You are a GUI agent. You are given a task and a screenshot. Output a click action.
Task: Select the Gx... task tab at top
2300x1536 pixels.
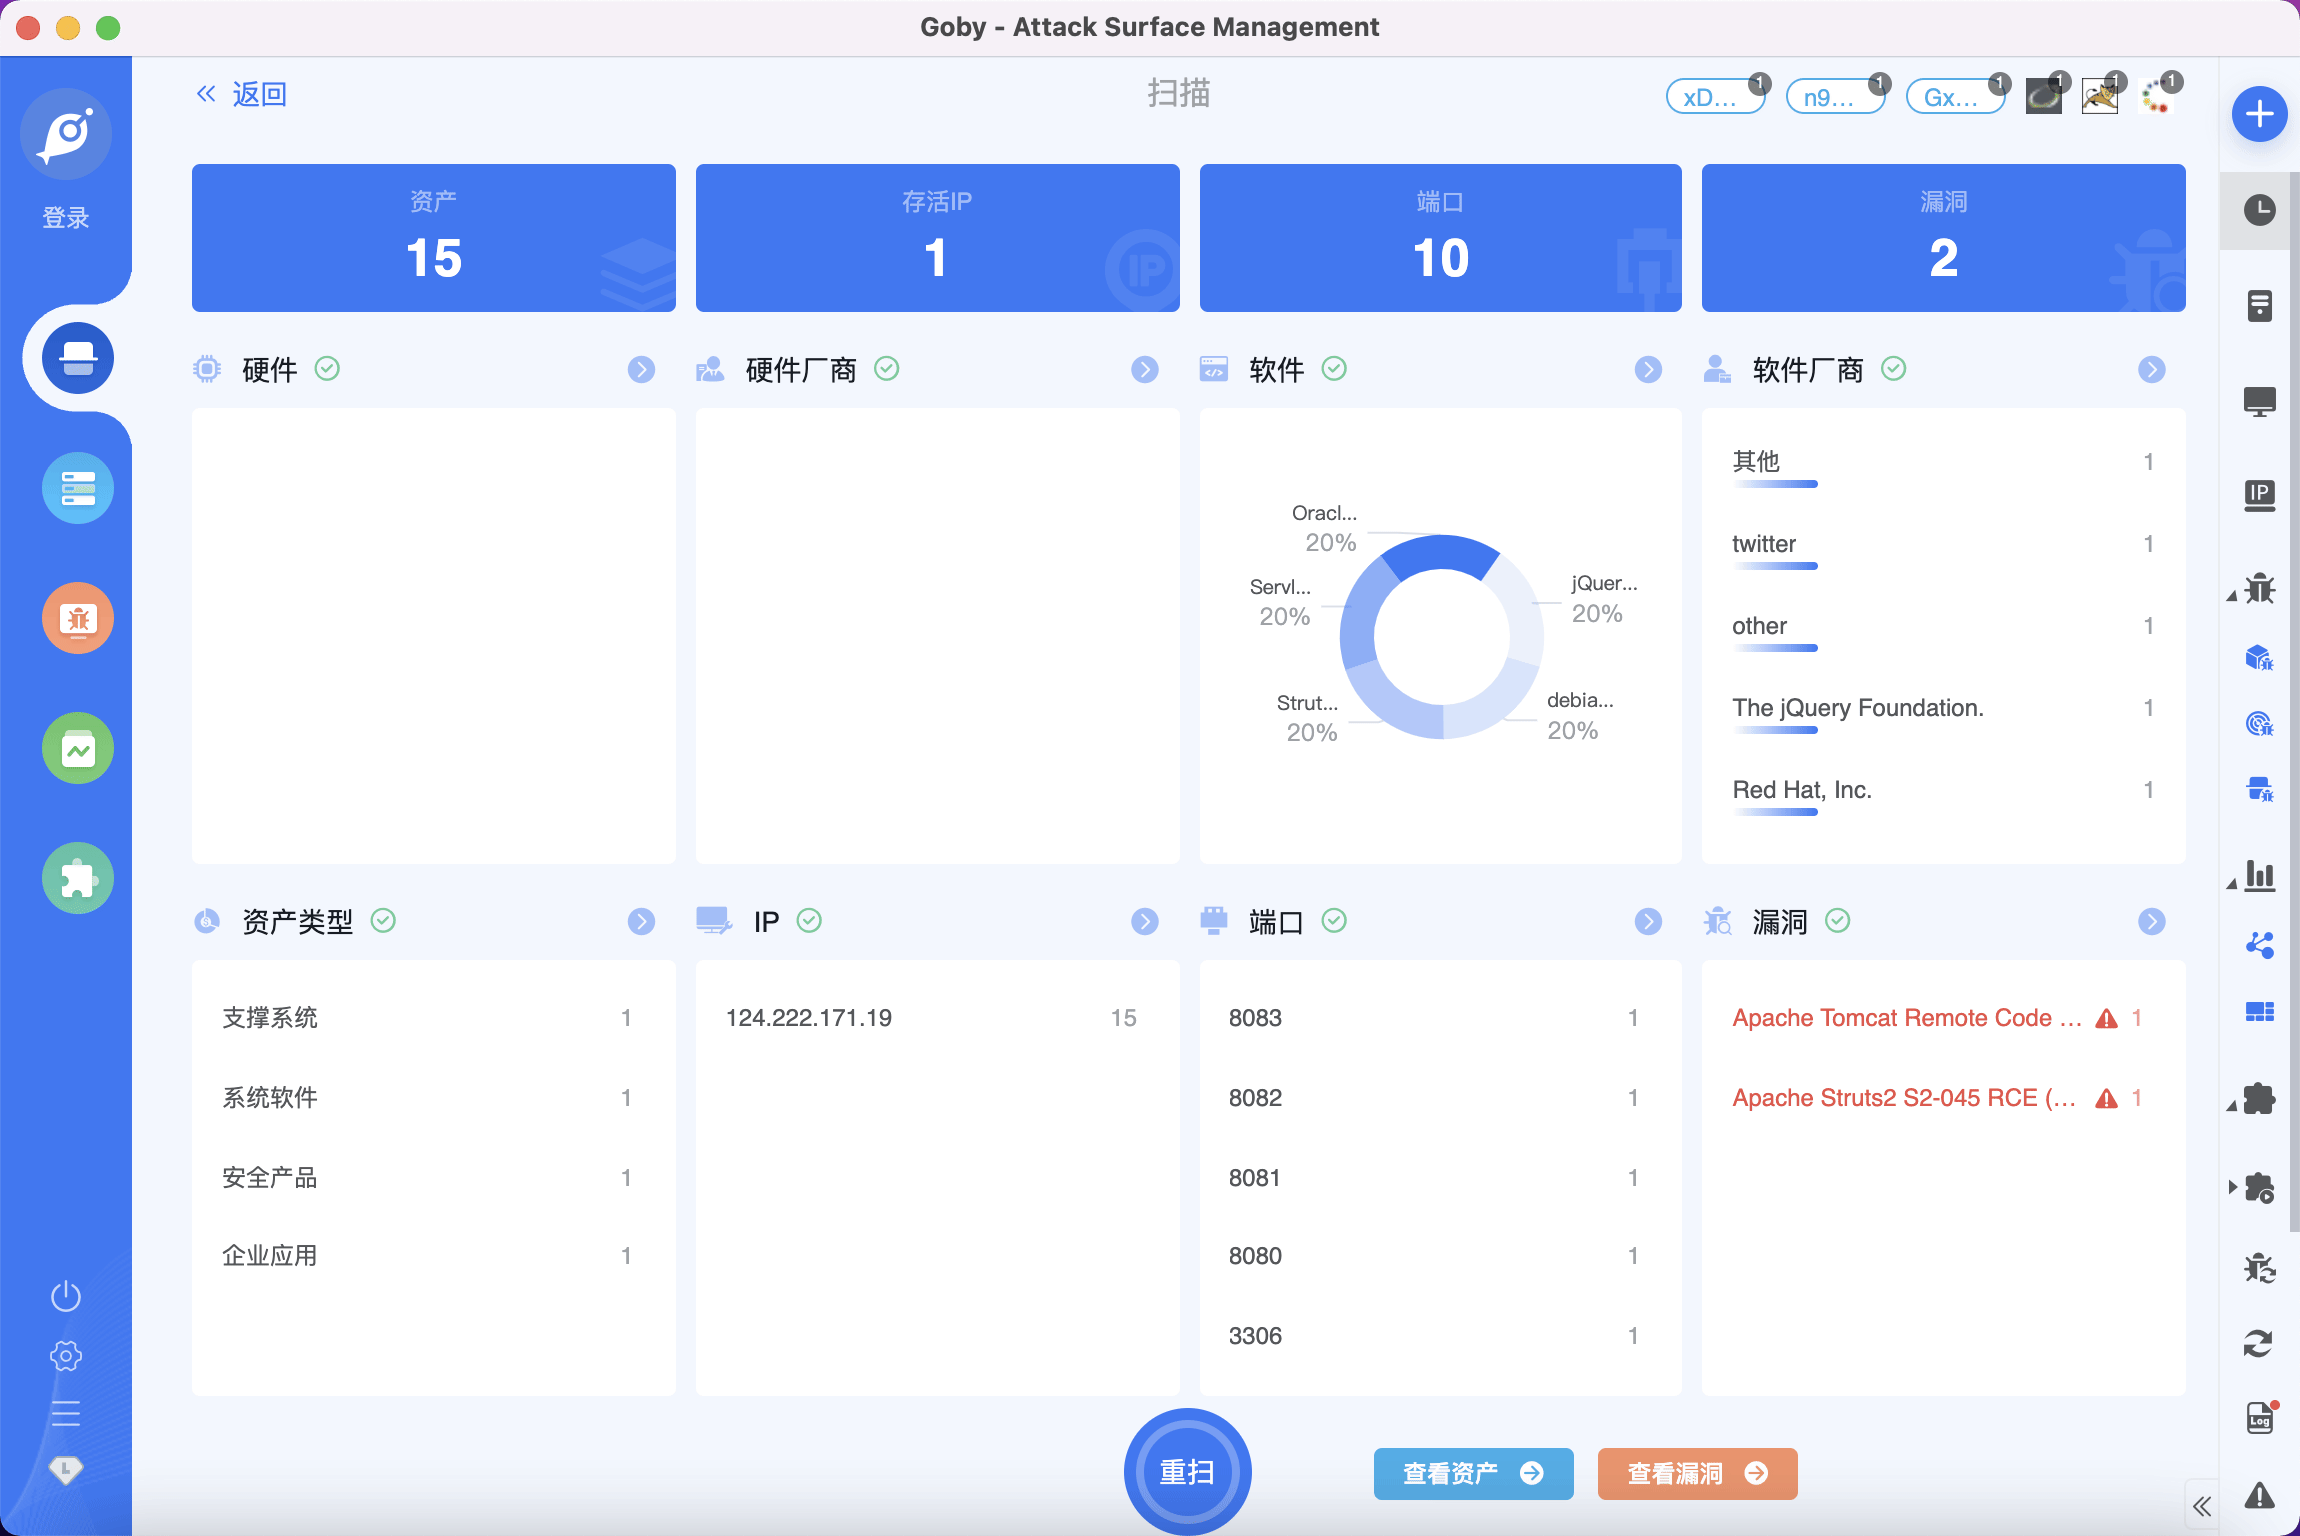pos(1952,98)
